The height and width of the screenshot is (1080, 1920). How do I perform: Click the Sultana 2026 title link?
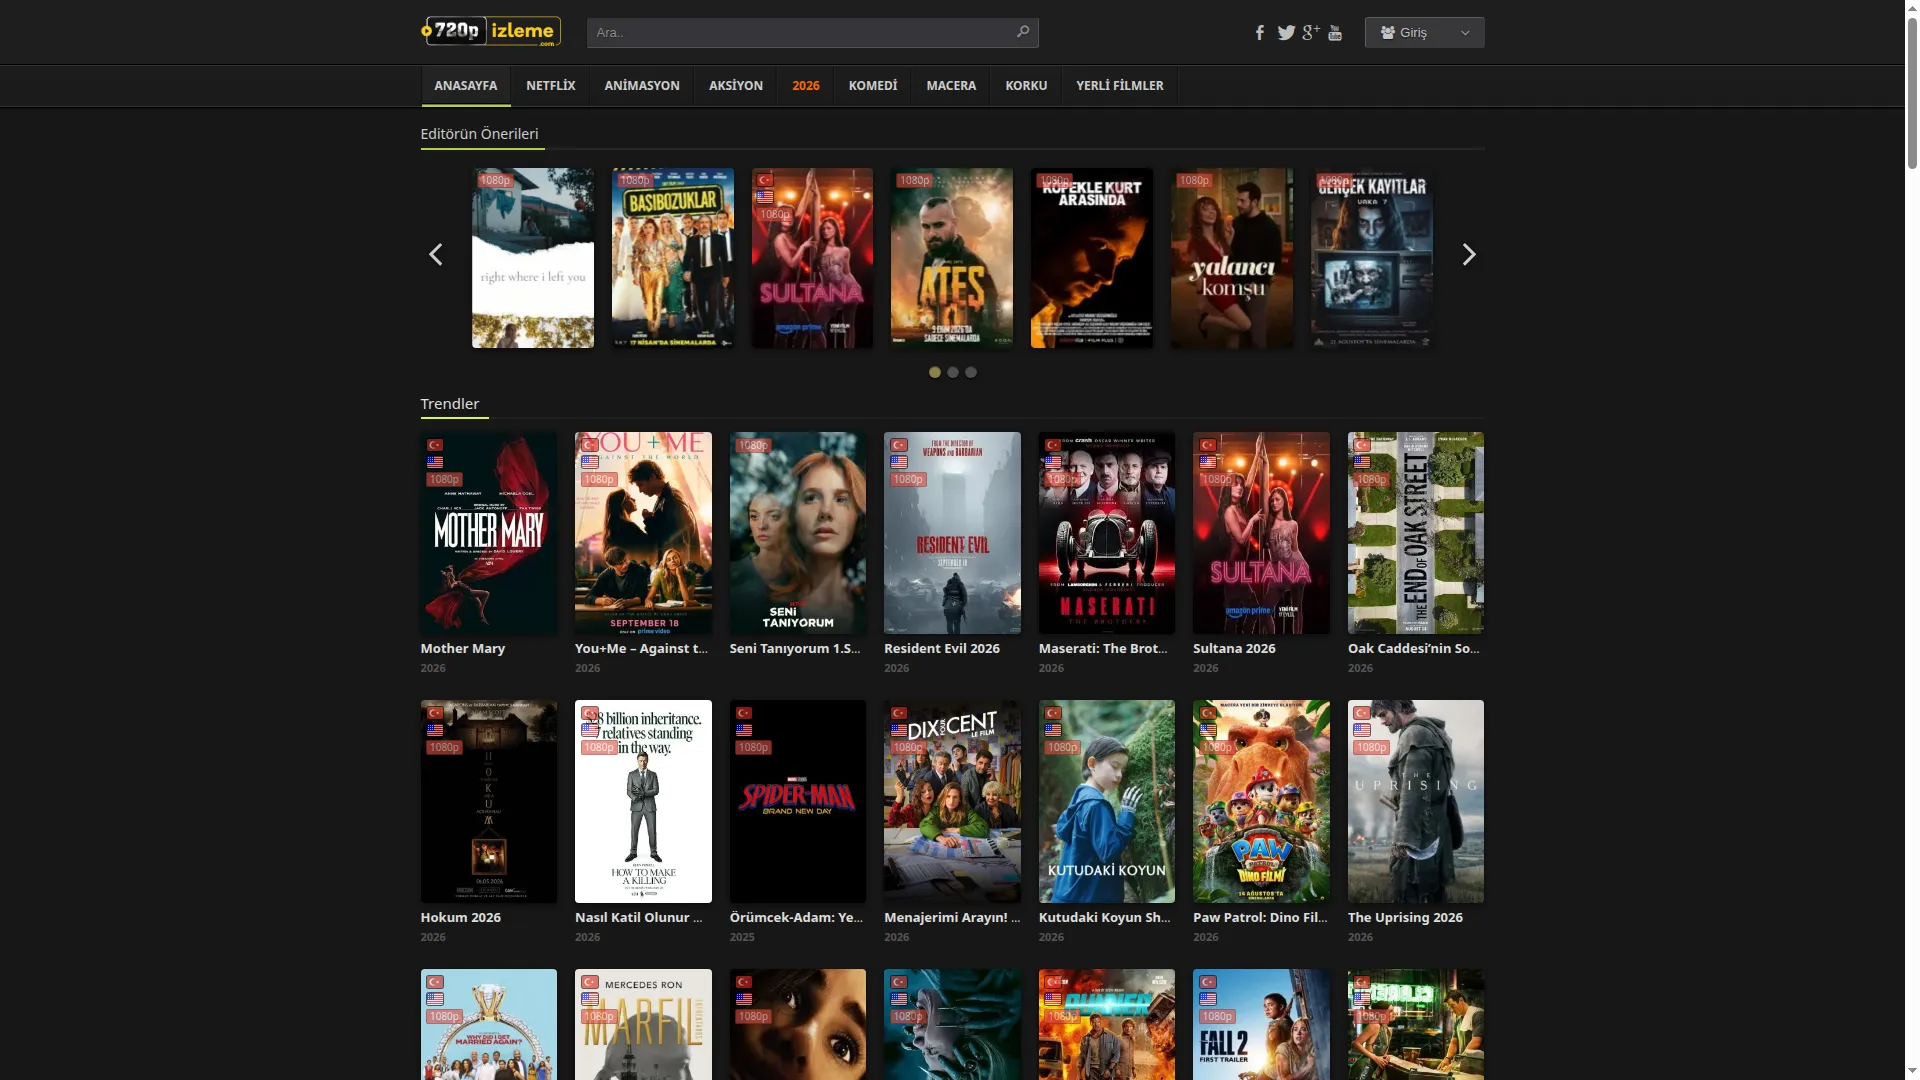[1234, 649]
